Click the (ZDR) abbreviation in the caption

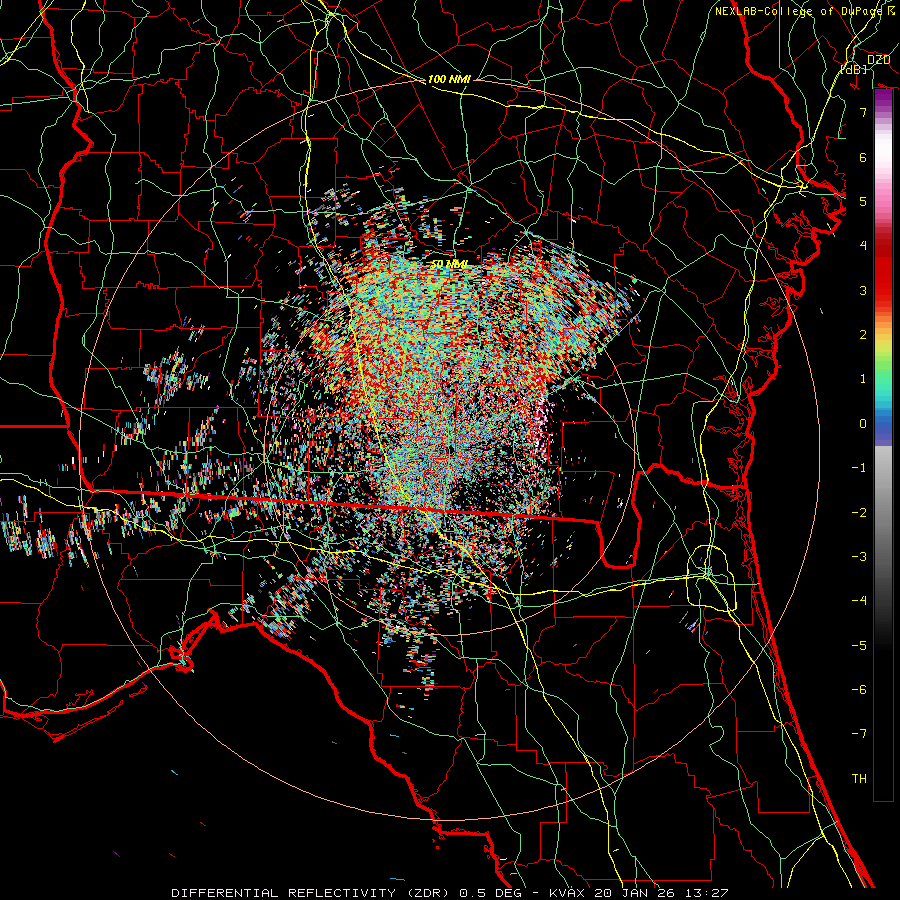click(x=429, y=893)
